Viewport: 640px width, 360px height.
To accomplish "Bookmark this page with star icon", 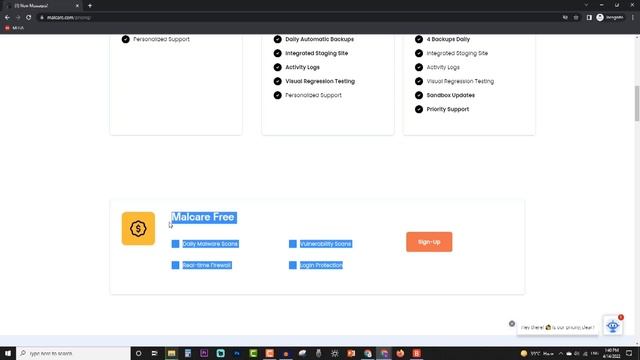I will click(x=576, y=18).
